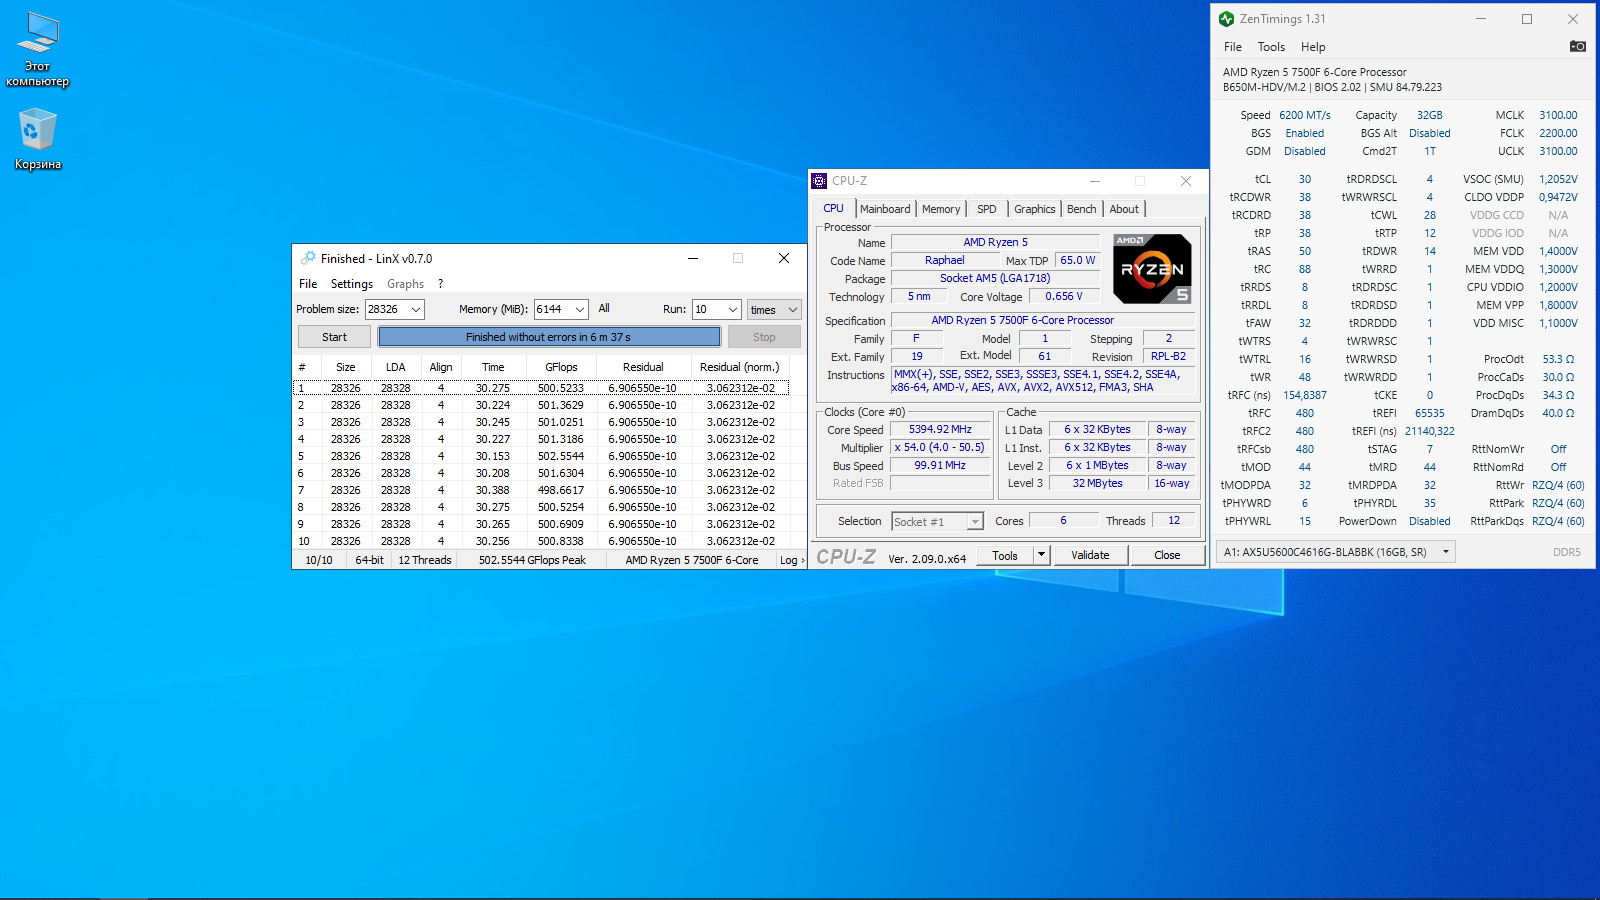Click the CPU-Z title bar icon
This screenshot has height=900, width=1600.
click(x=819, y=181)
